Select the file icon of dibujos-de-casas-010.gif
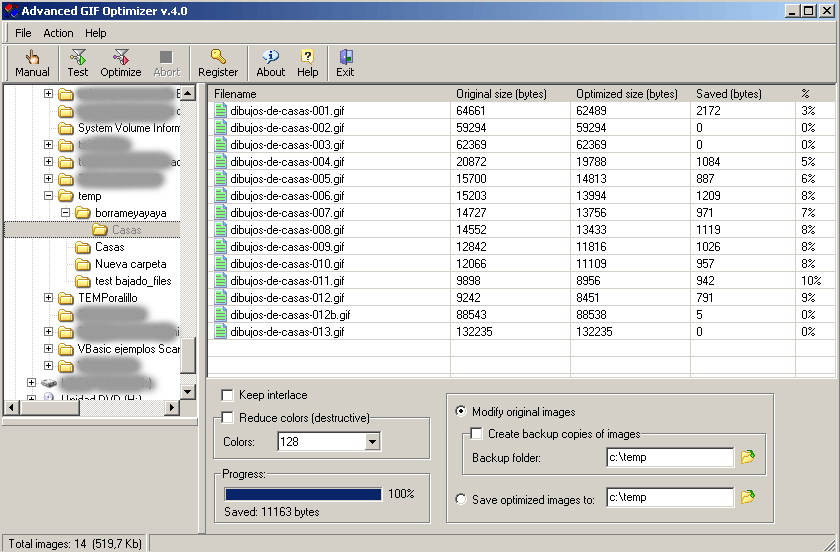840x552 pixels. click(220, 263)
